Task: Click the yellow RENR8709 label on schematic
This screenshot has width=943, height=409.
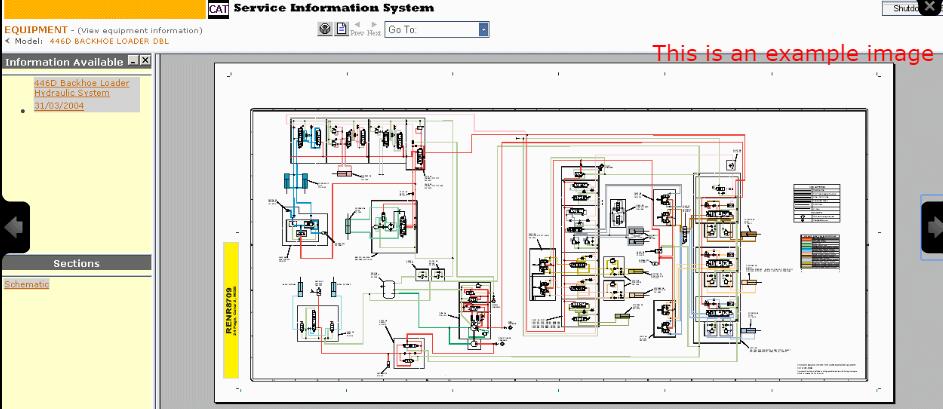Action: tap(231, 310)
